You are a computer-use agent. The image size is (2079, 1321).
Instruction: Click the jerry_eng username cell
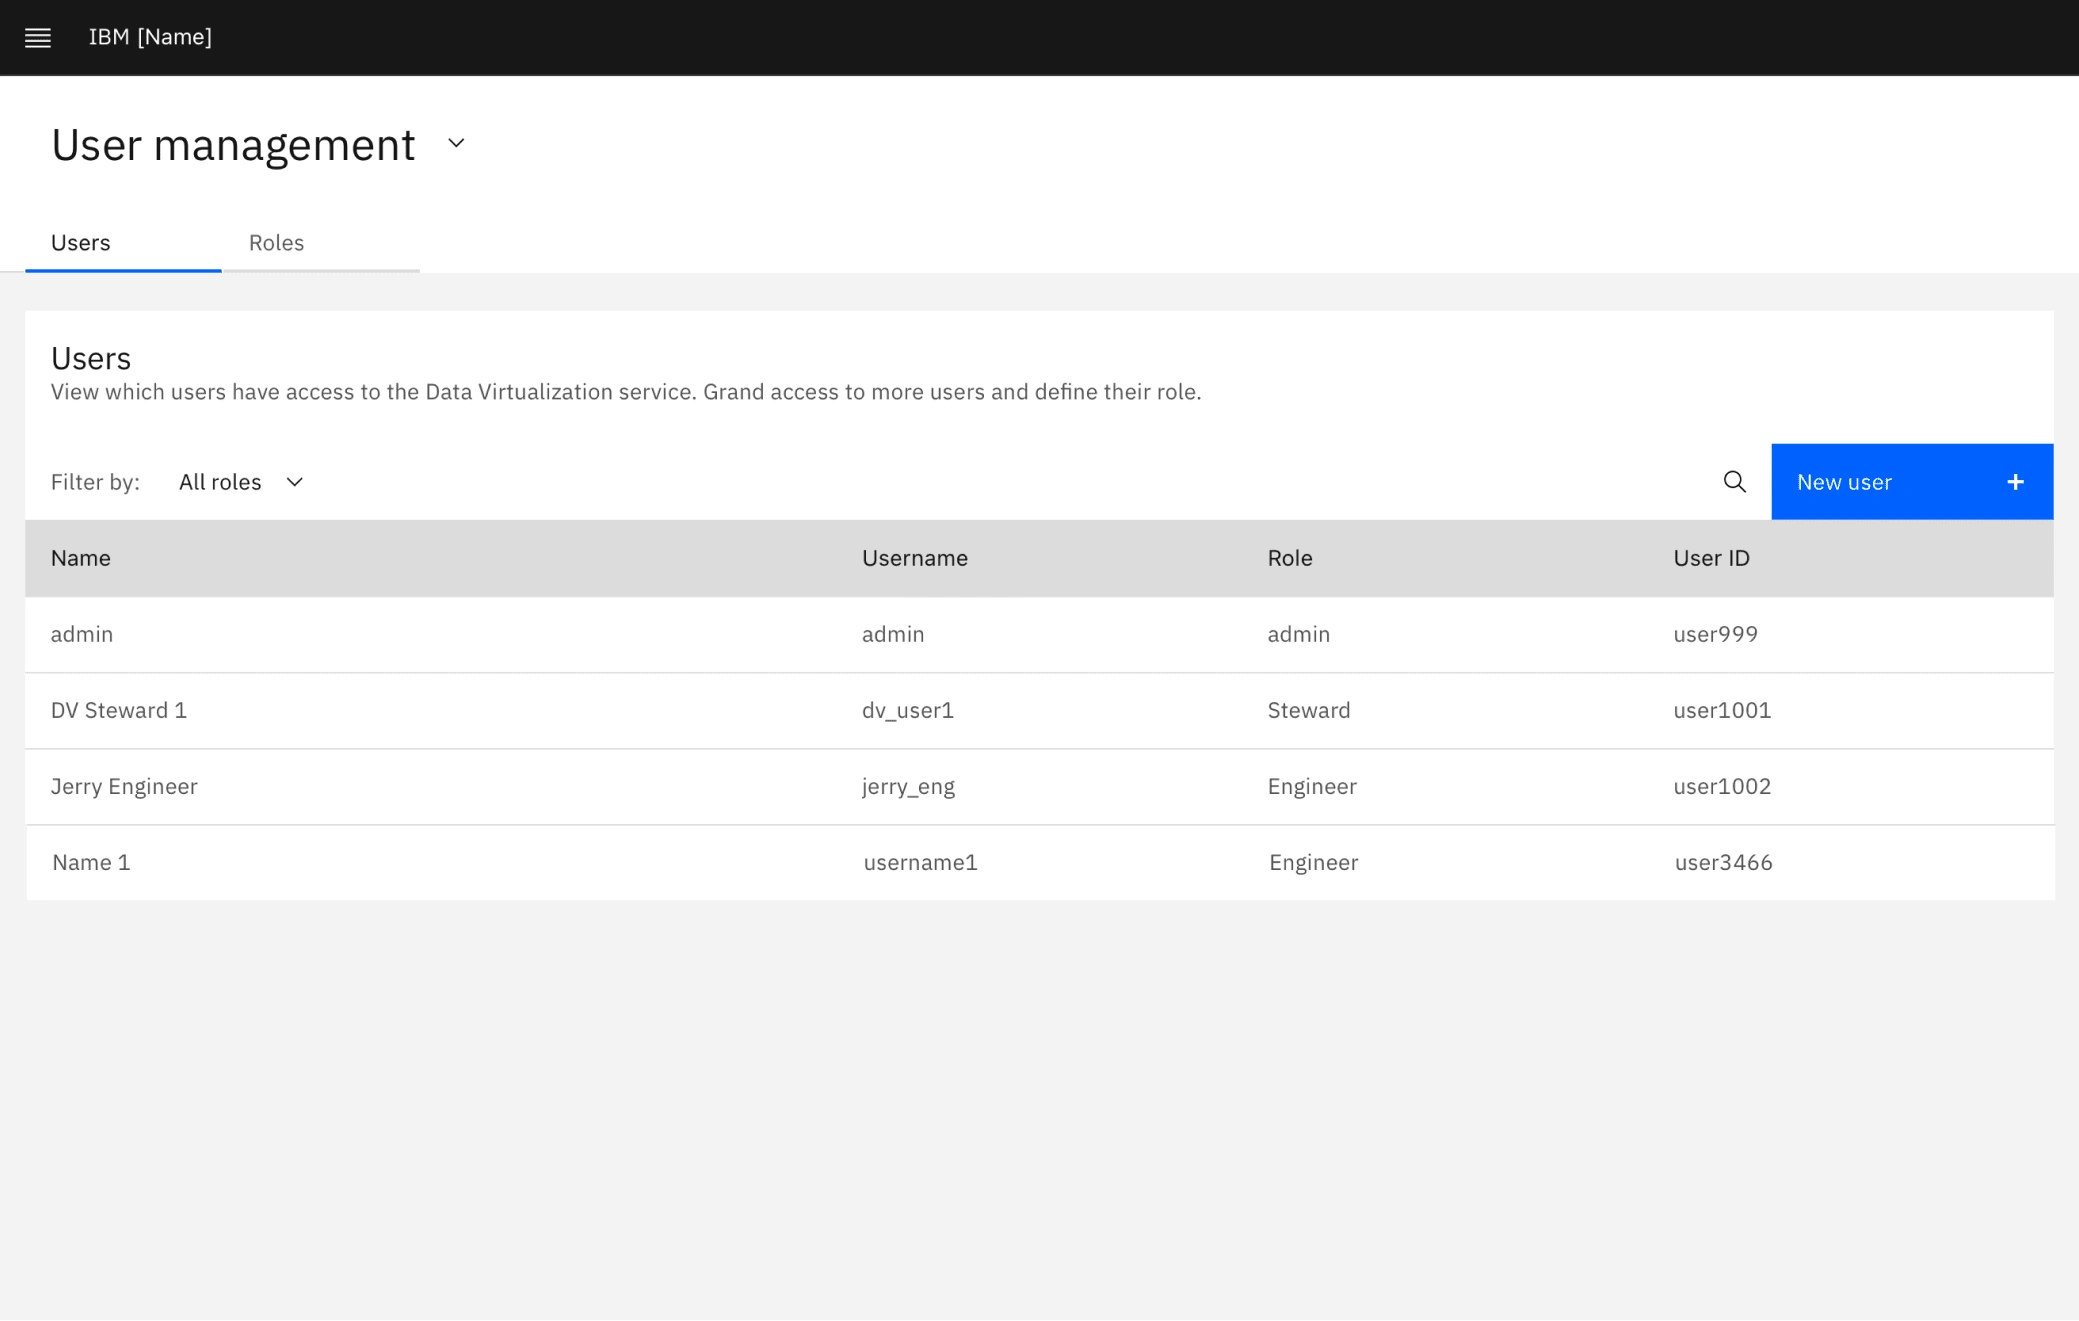(908, 786)
